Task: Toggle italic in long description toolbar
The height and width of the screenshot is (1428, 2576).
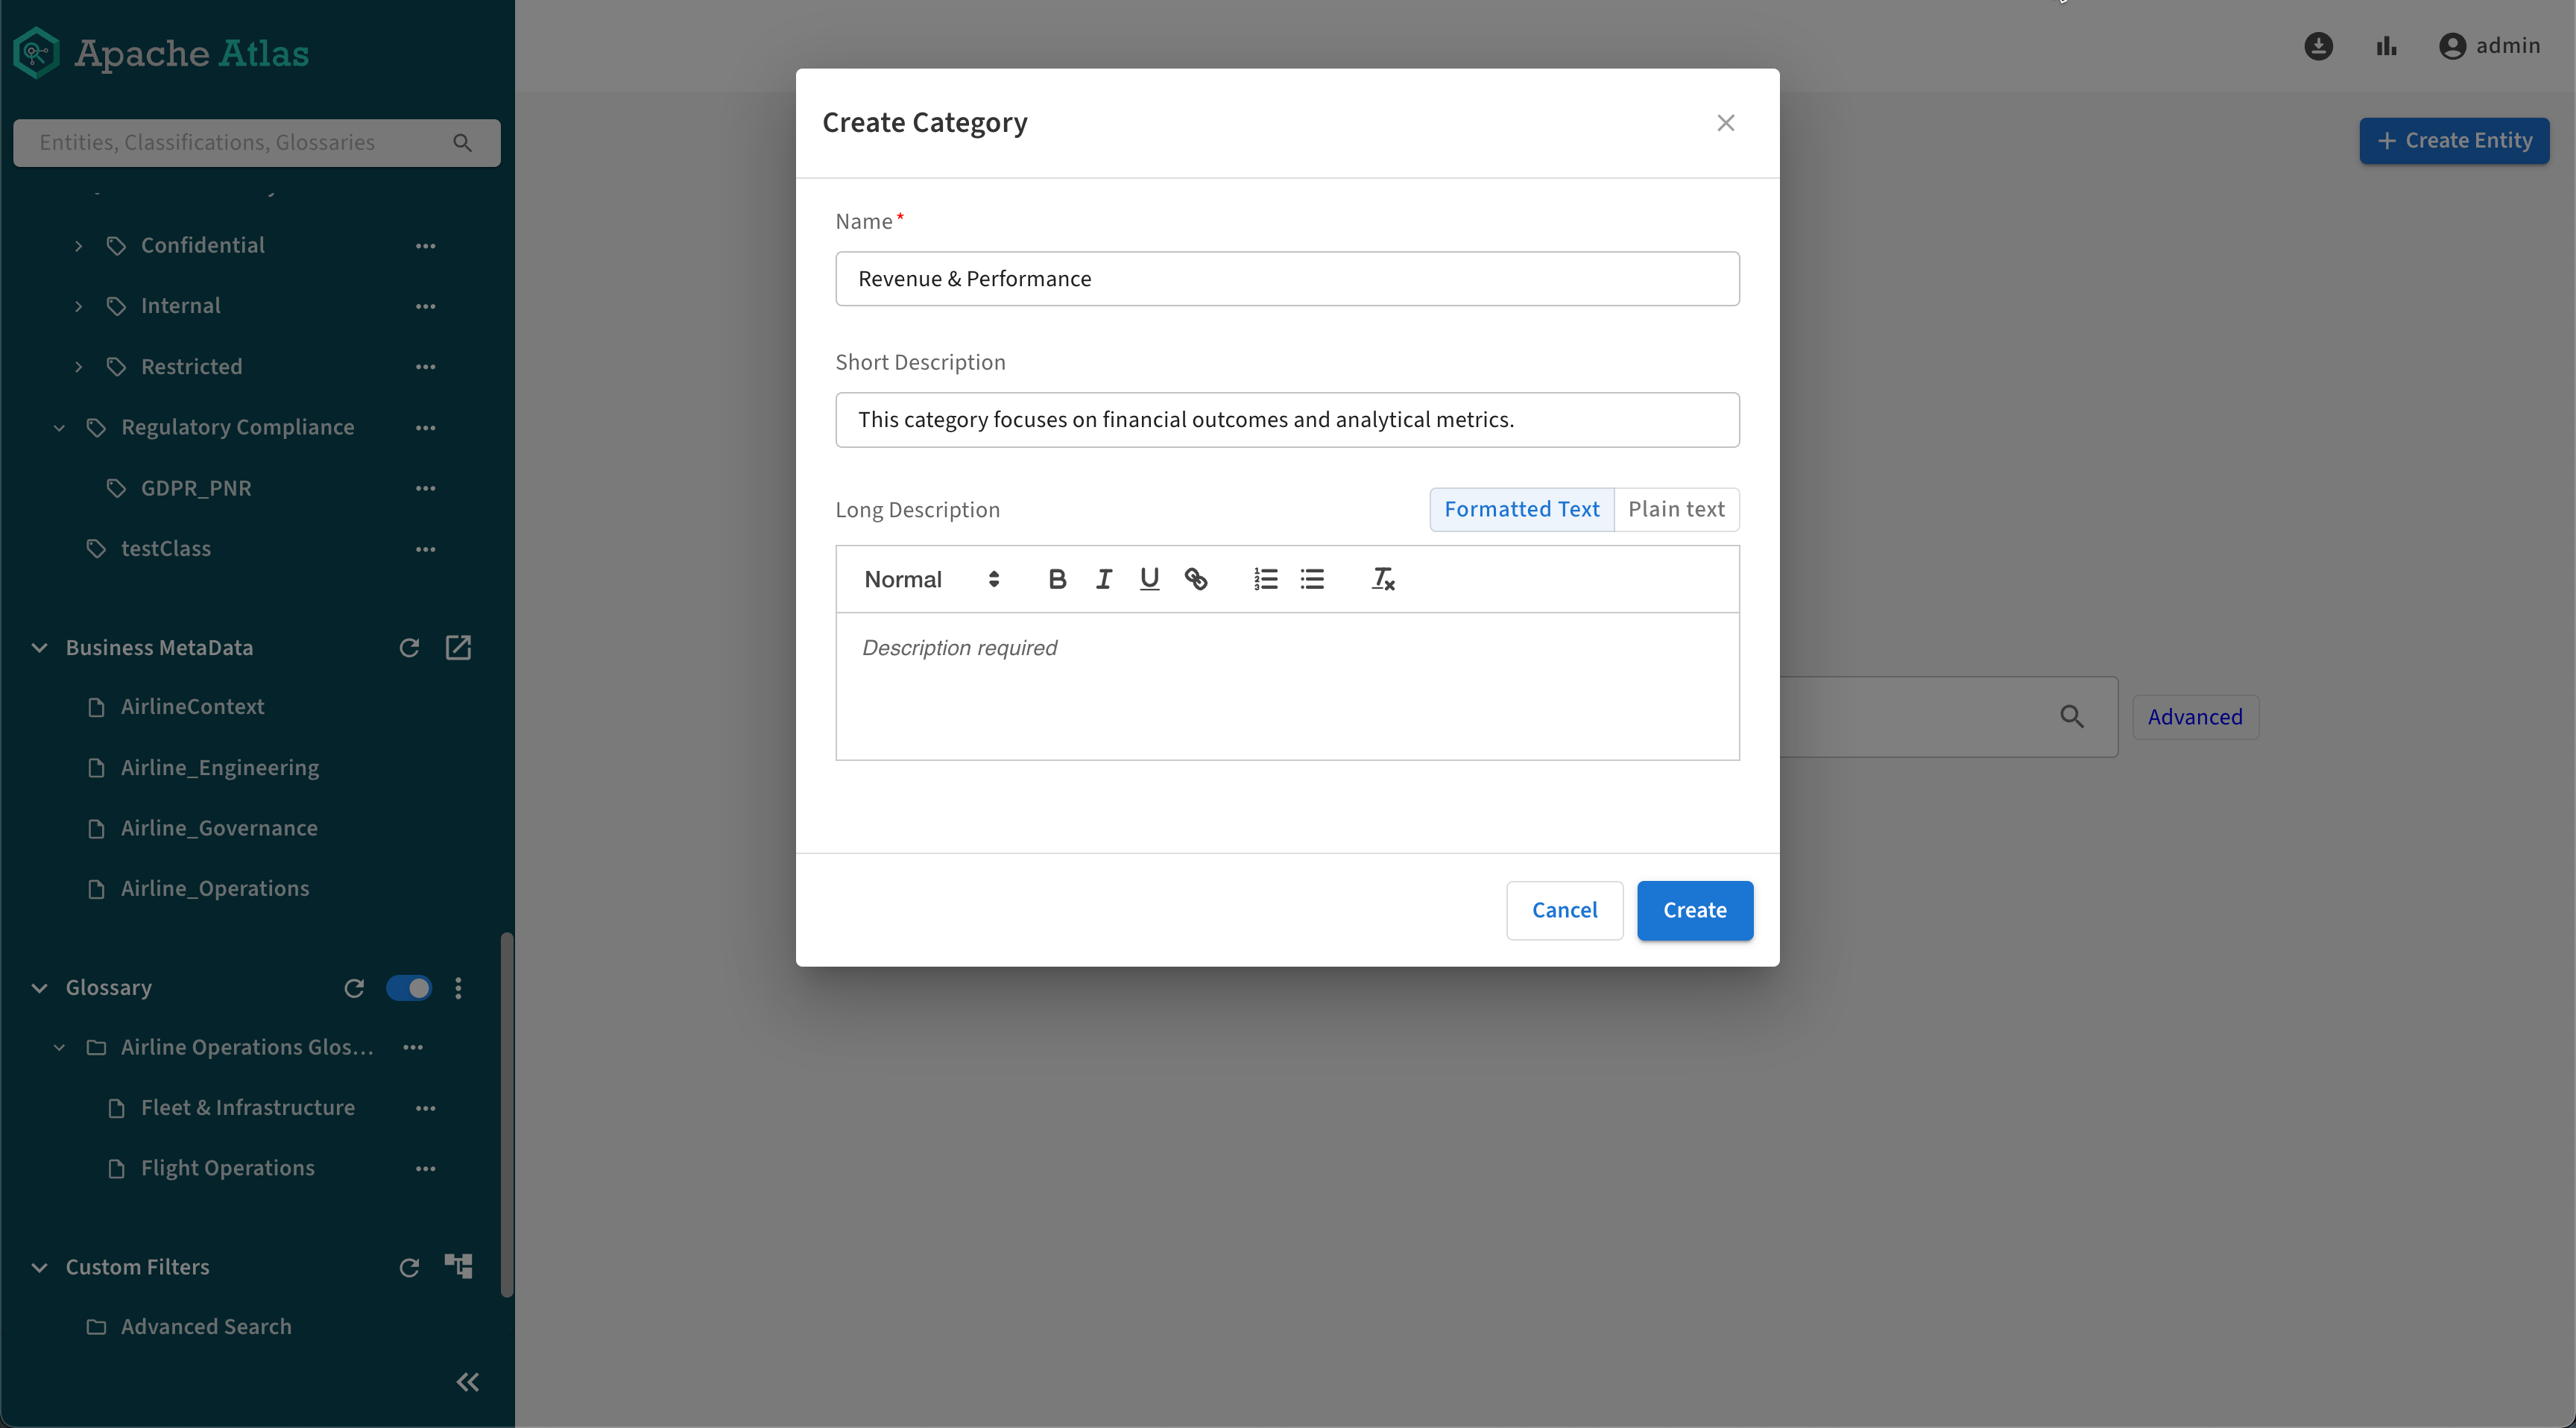Action: 1103,579
